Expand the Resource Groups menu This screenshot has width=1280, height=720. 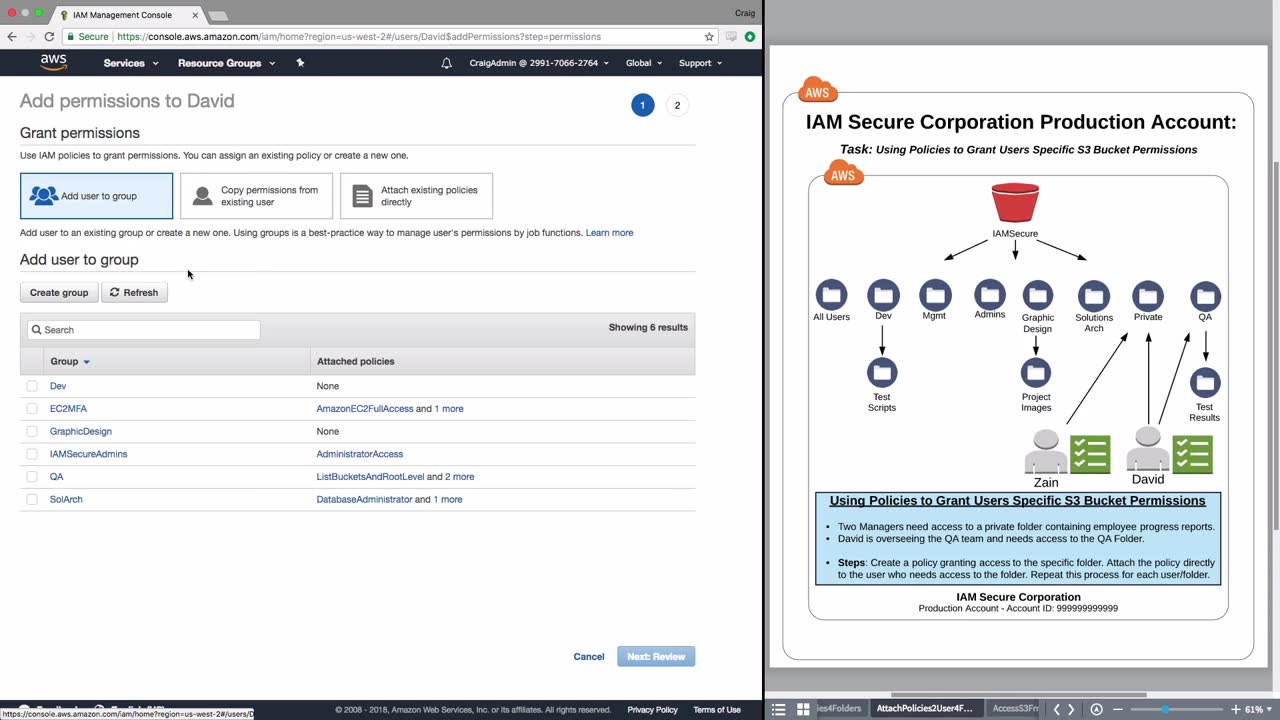click(x=226, y=63)
